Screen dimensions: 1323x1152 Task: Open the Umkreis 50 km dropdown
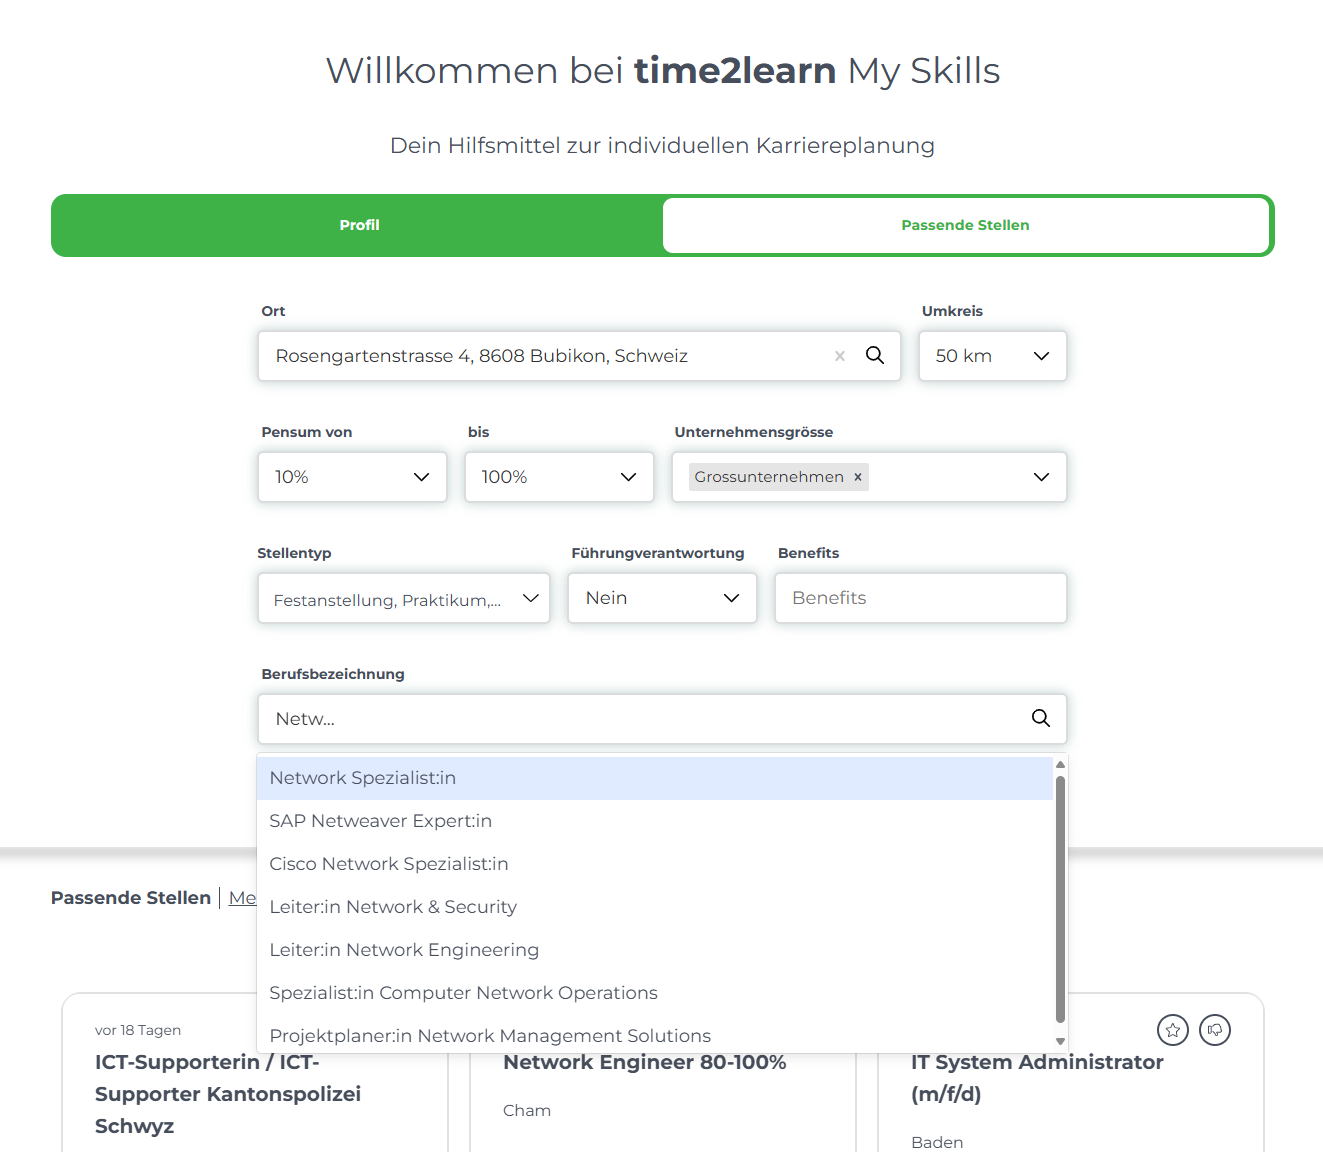click(x=993, y=356)
